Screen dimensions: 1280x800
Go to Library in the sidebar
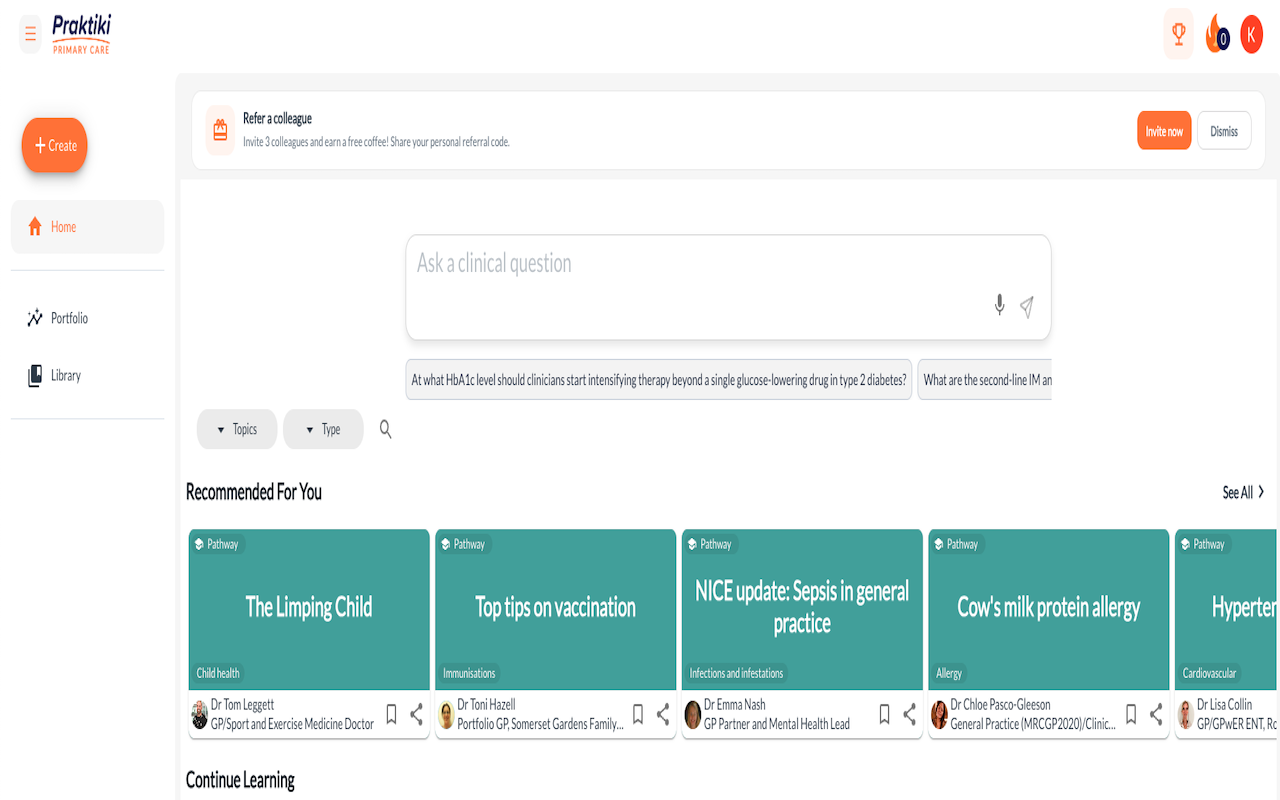(66, 376)
